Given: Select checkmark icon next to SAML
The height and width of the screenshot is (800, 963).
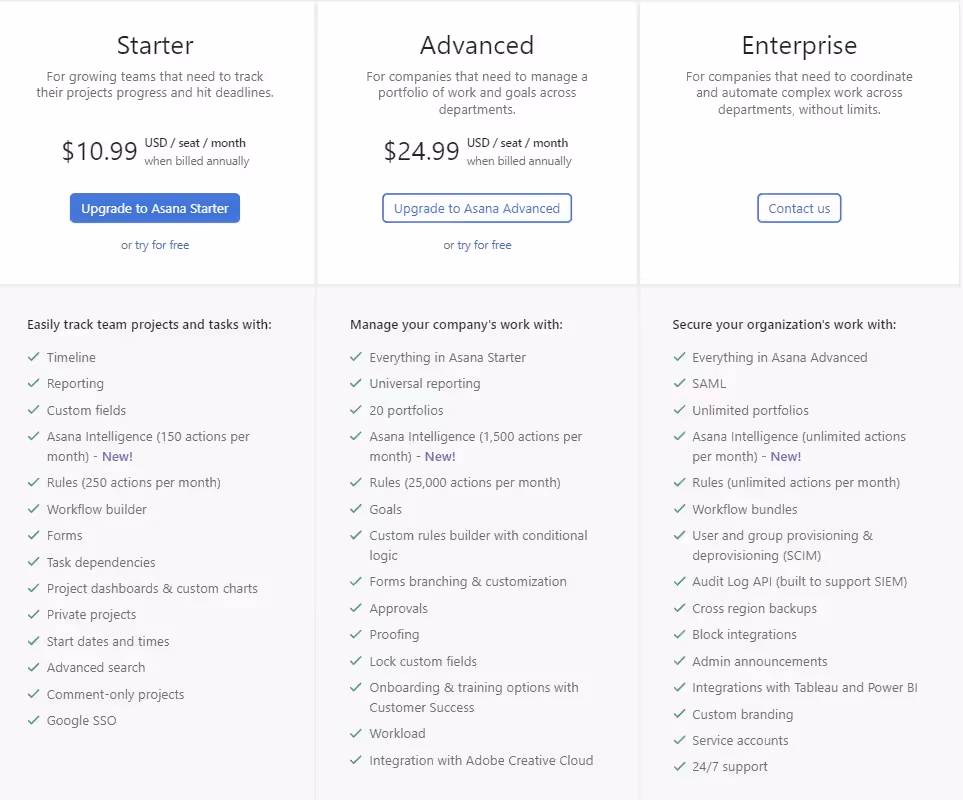Looking at the screenshot, I should click(x=679, y=383).
